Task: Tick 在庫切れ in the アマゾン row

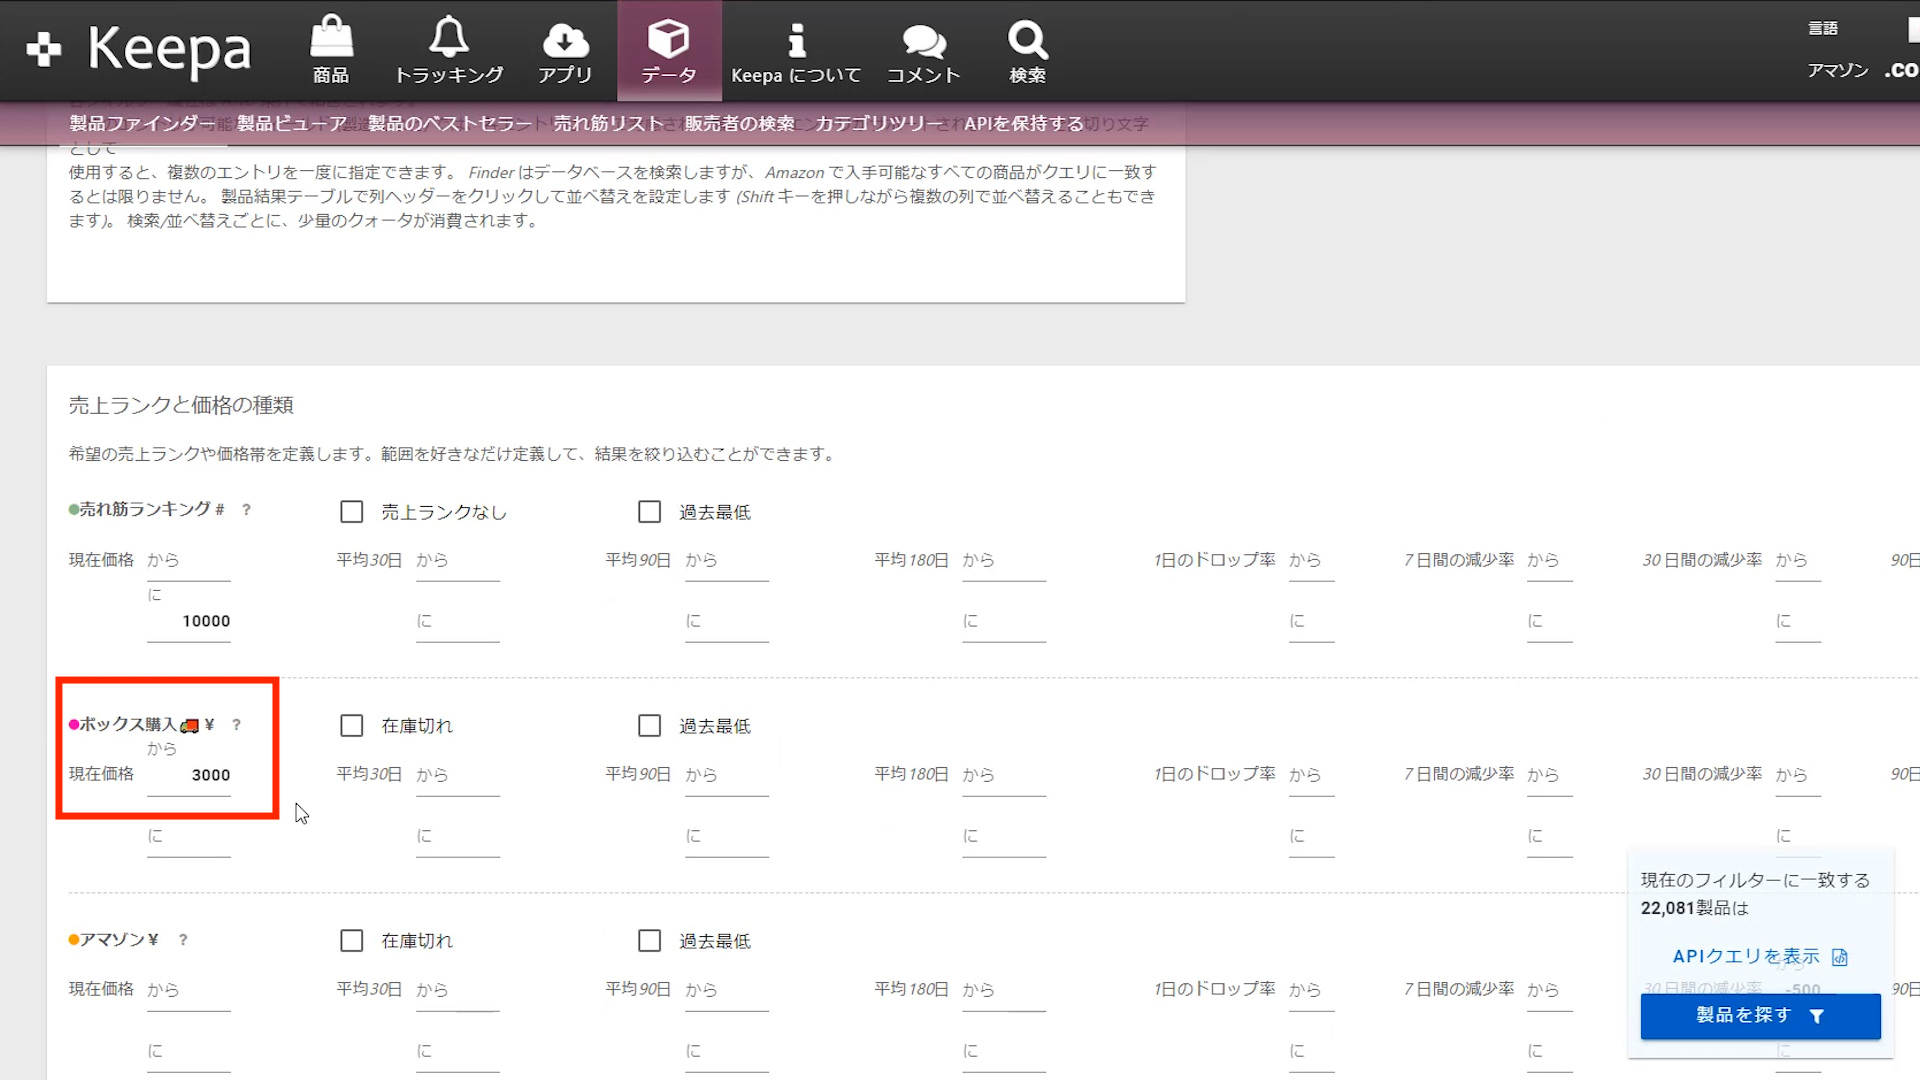Action: pos(352,941)
